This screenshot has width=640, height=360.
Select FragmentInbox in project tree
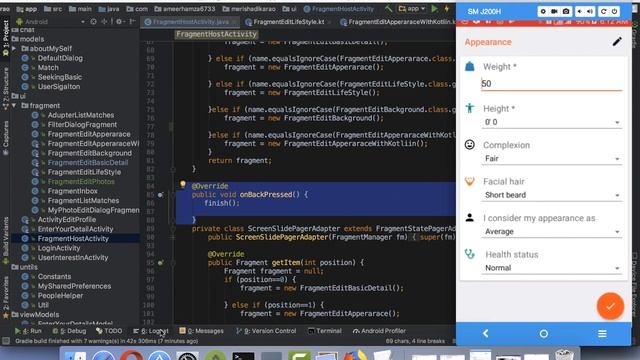coord(72,191)
